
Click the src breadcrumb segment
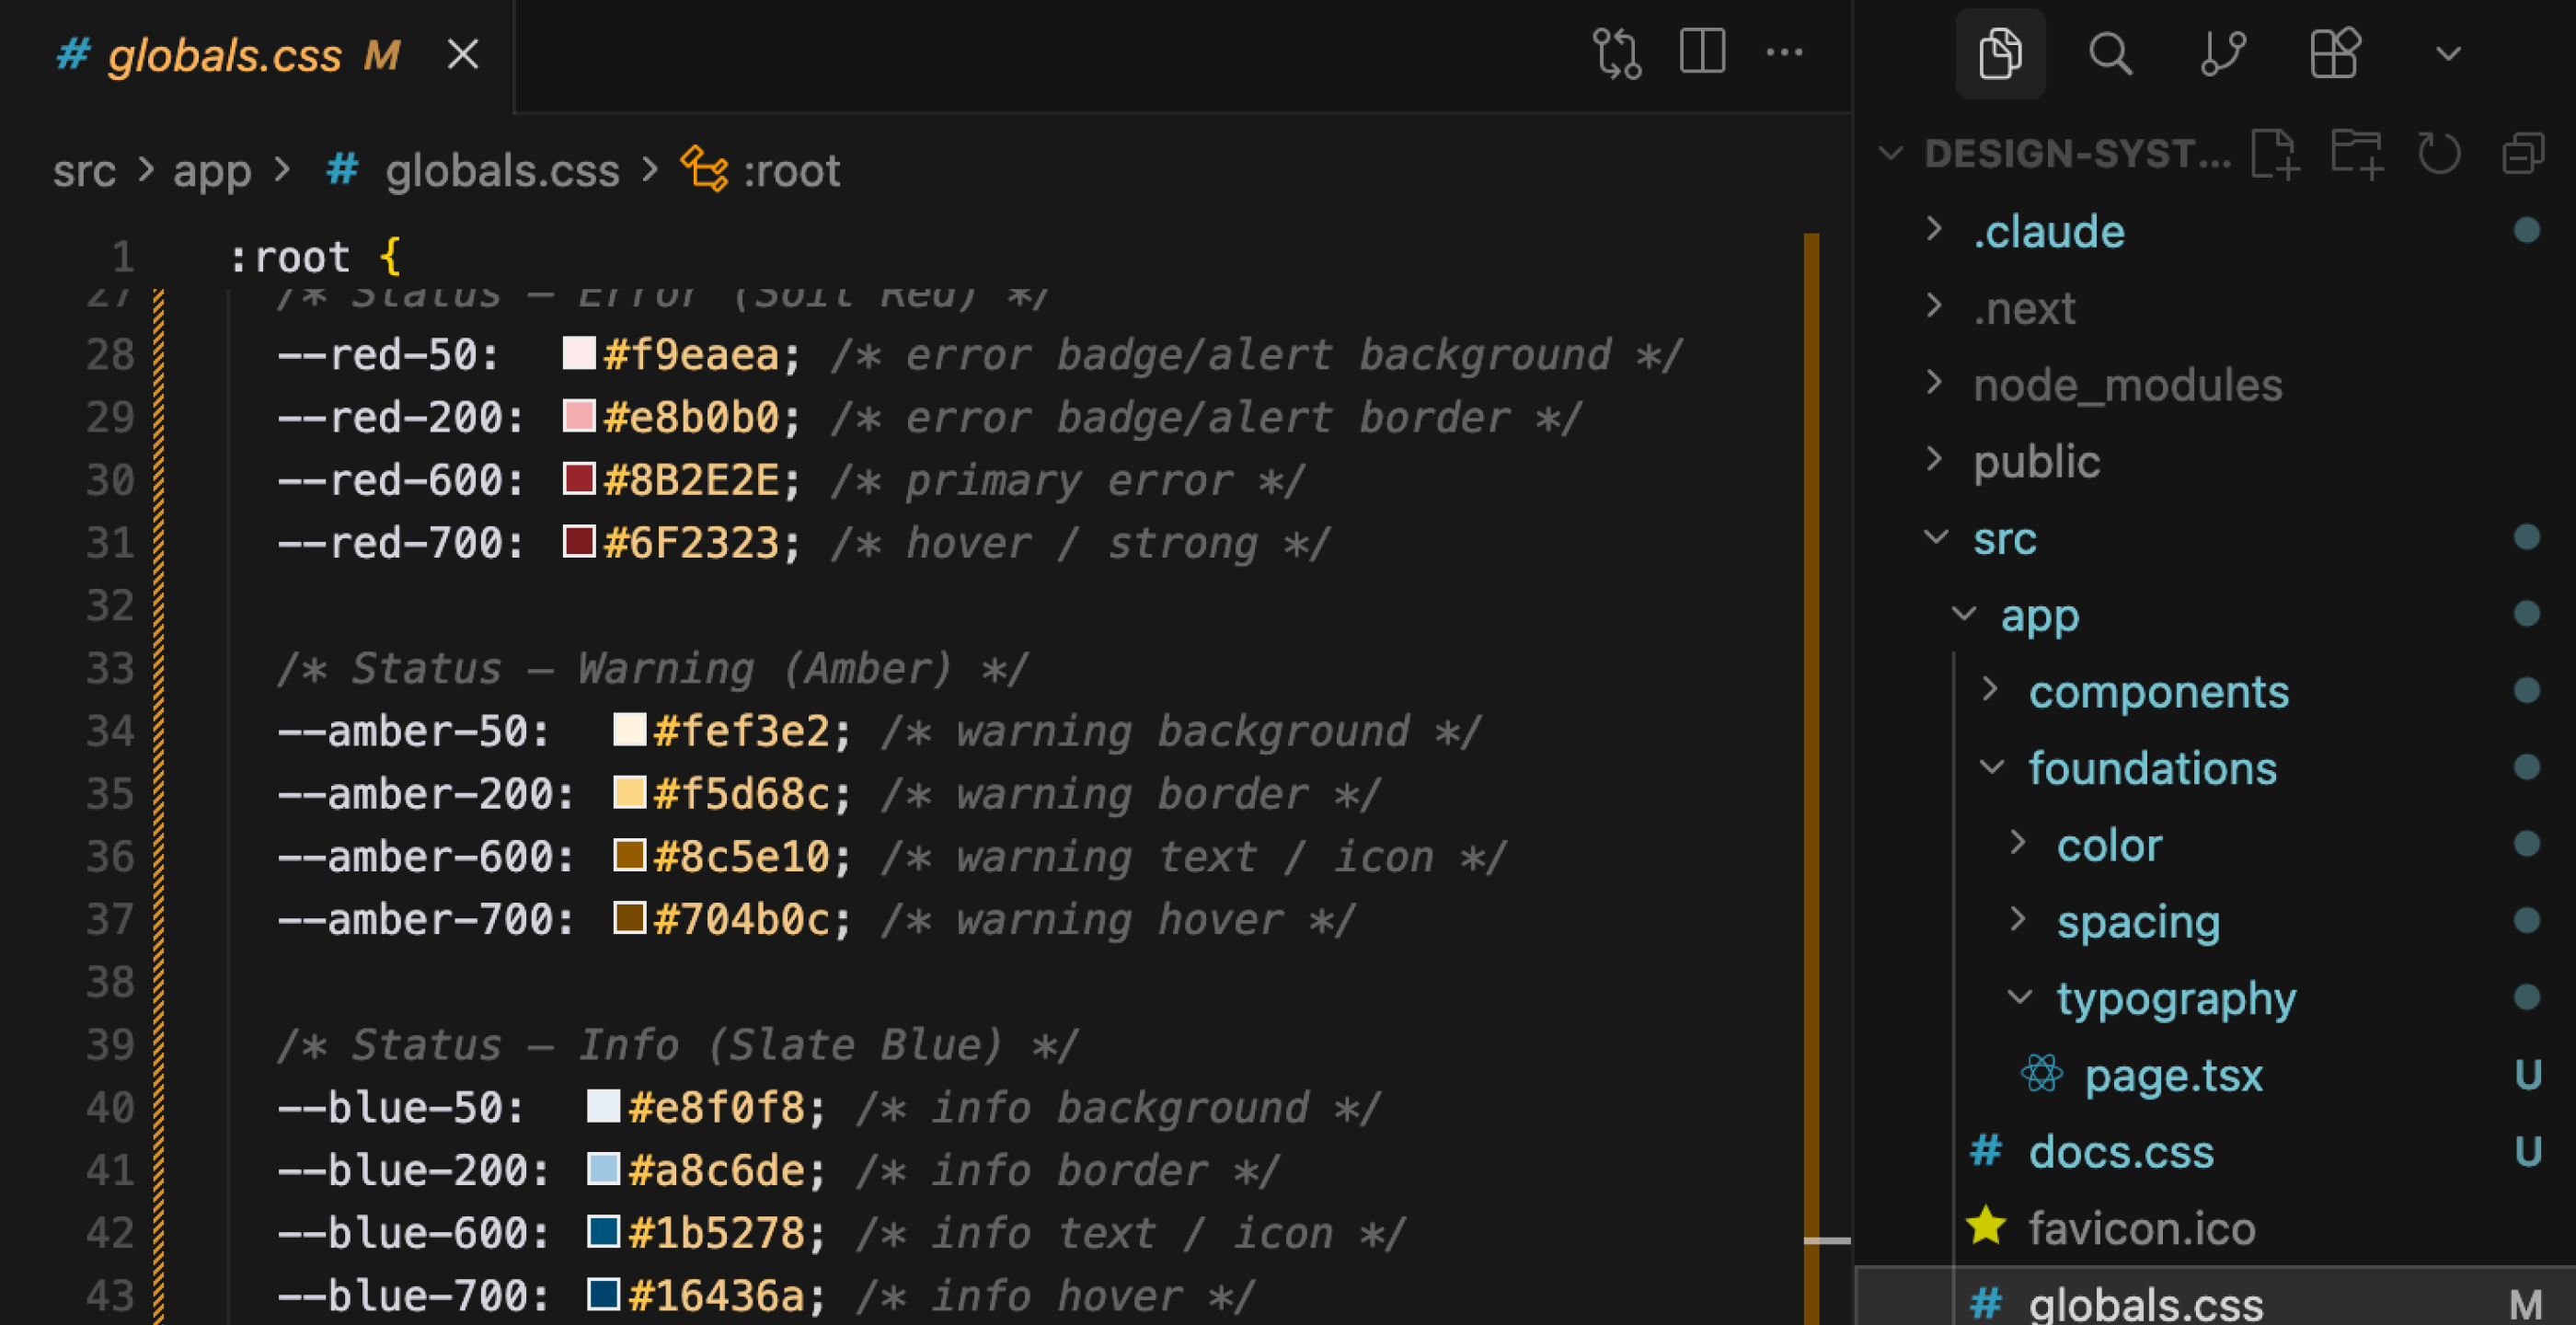[84, 171]
